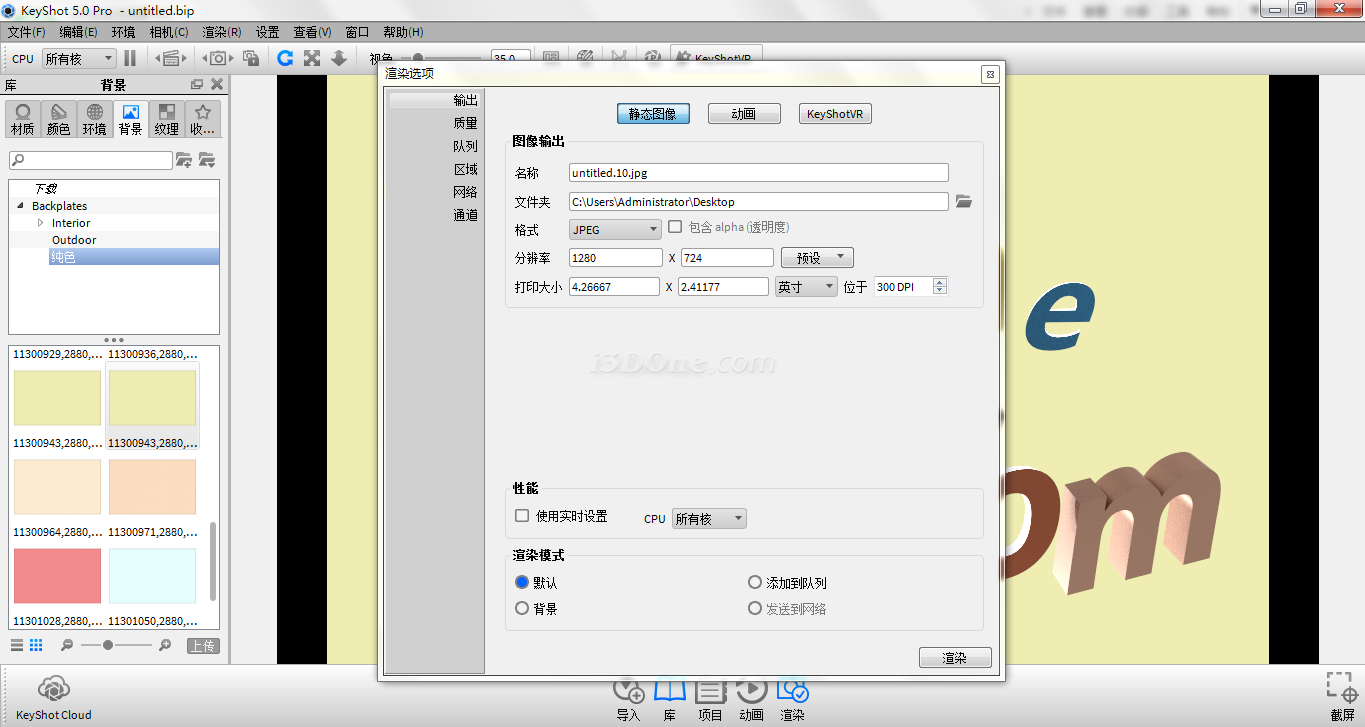This screenshot has height=727, width=1365.
Task: Open the JPEG format dropdown
Action: coord(615,230)
